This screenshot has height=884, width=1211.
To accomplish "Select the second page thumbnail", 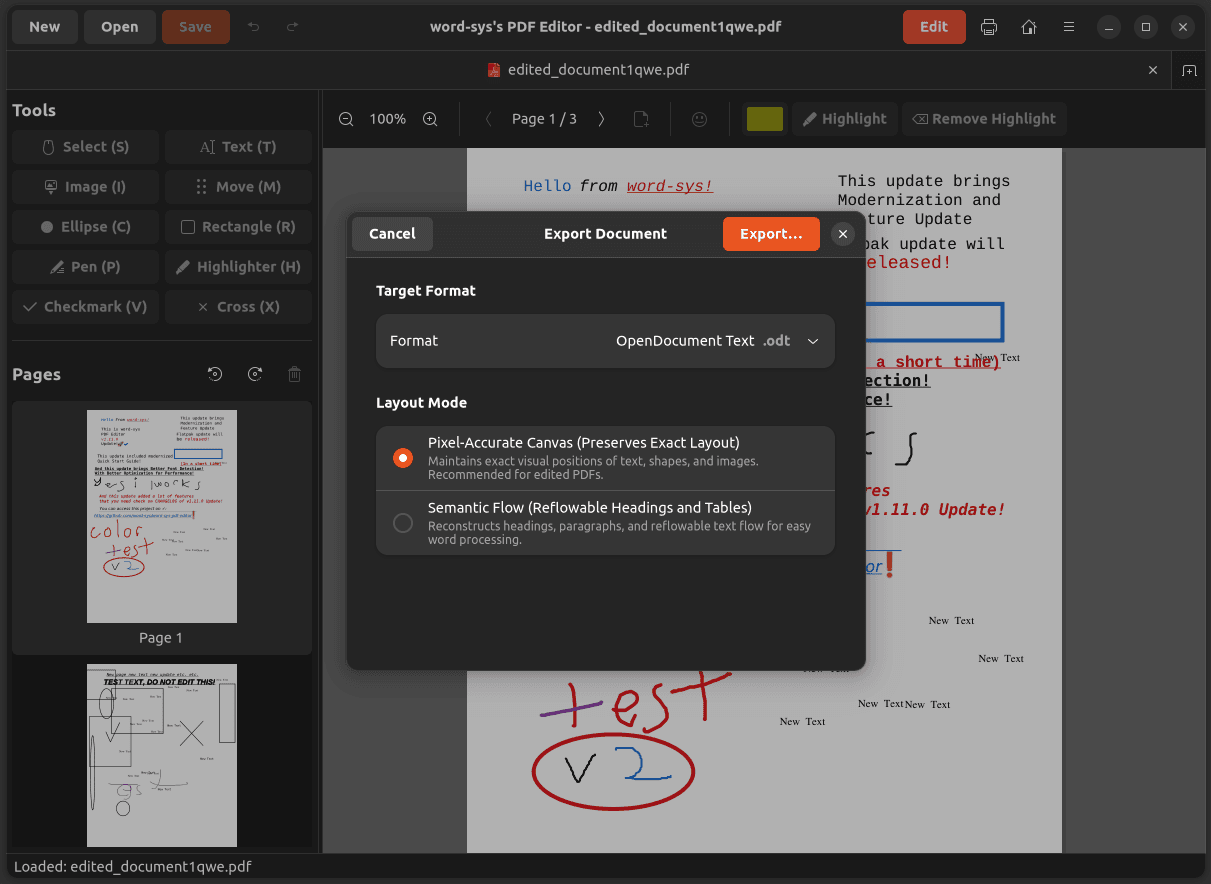I will click(162, 755).
